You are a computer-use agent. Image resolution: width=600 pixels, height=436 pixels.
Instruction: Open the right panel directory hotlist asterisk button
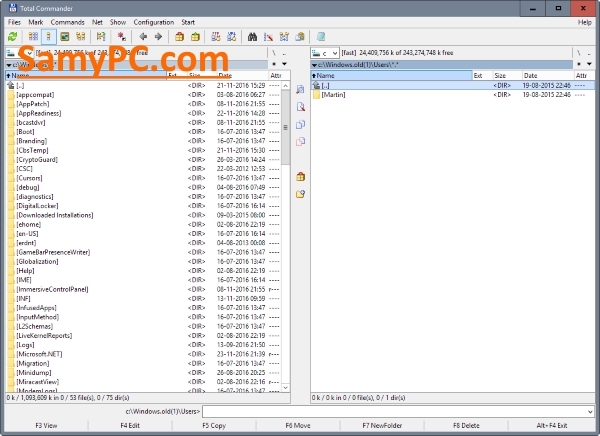click(579, 64)
